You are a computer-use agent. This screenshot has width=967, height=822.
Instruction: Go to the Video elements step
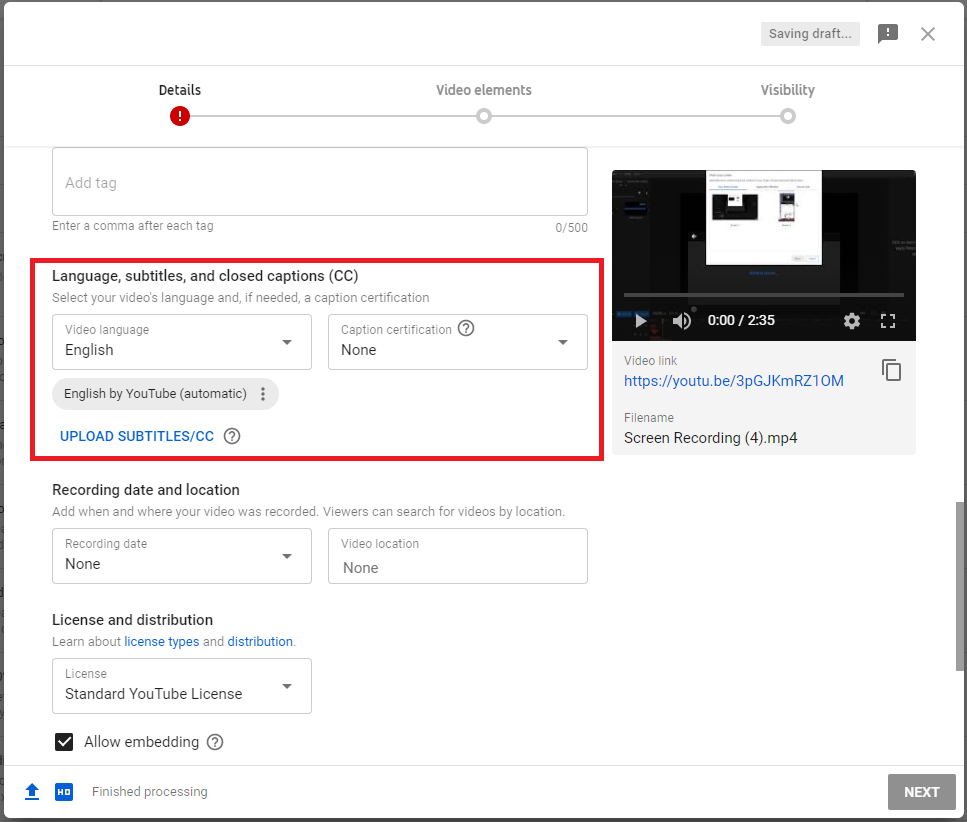coord(484,115)
